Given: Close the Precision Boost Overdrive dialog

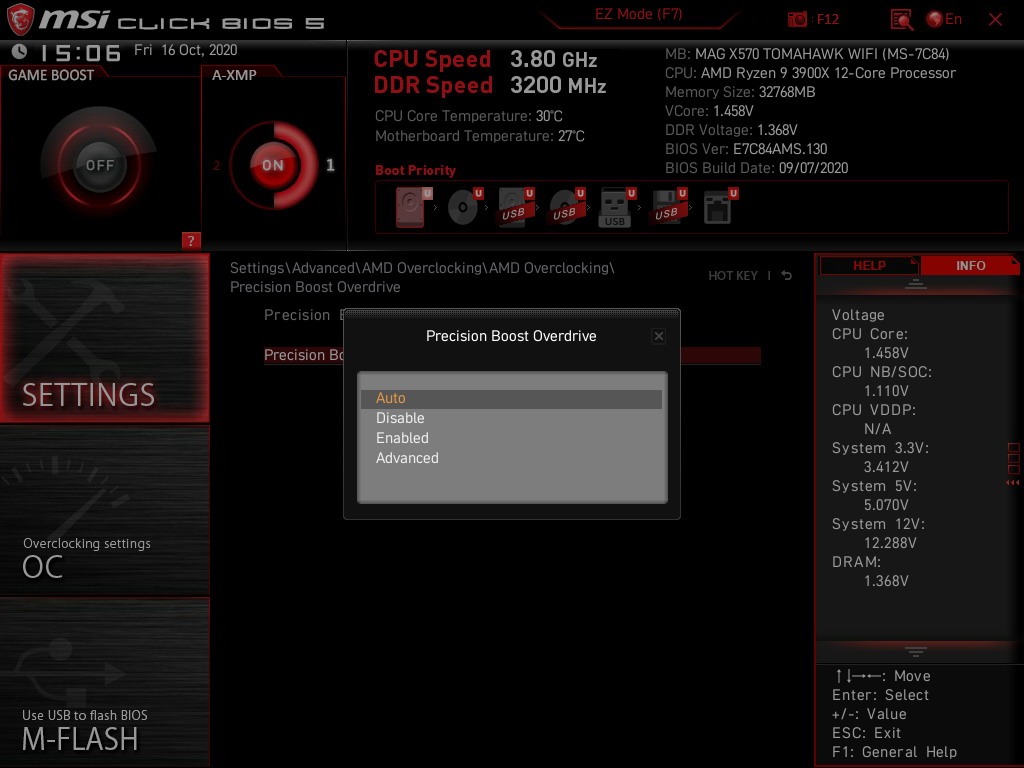Looking at the screenshot, I should tap(658, 336).
